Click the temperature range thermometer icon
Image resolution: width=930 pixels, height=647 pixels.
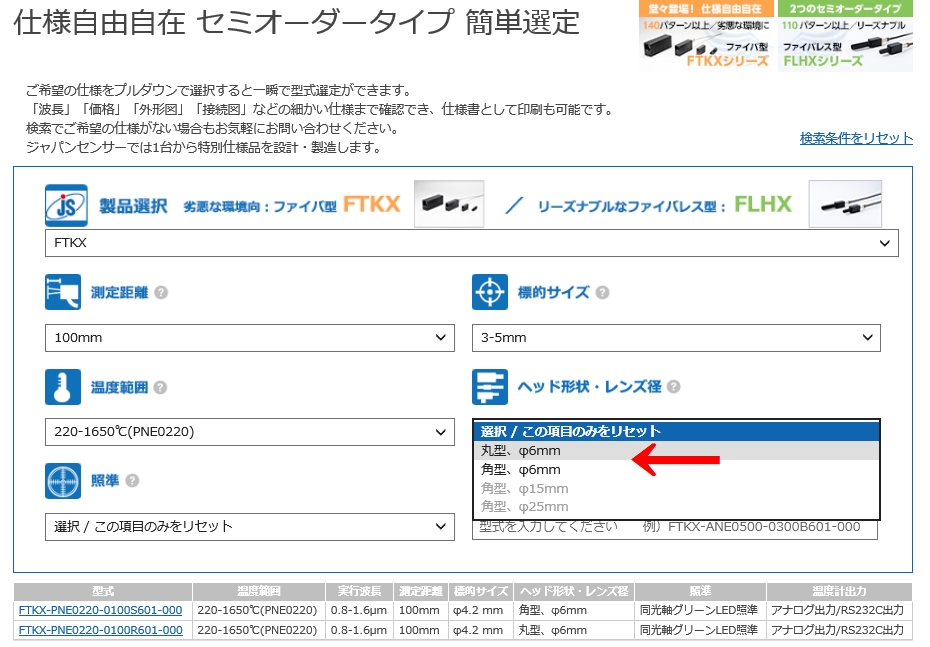[x=63, y=387]
